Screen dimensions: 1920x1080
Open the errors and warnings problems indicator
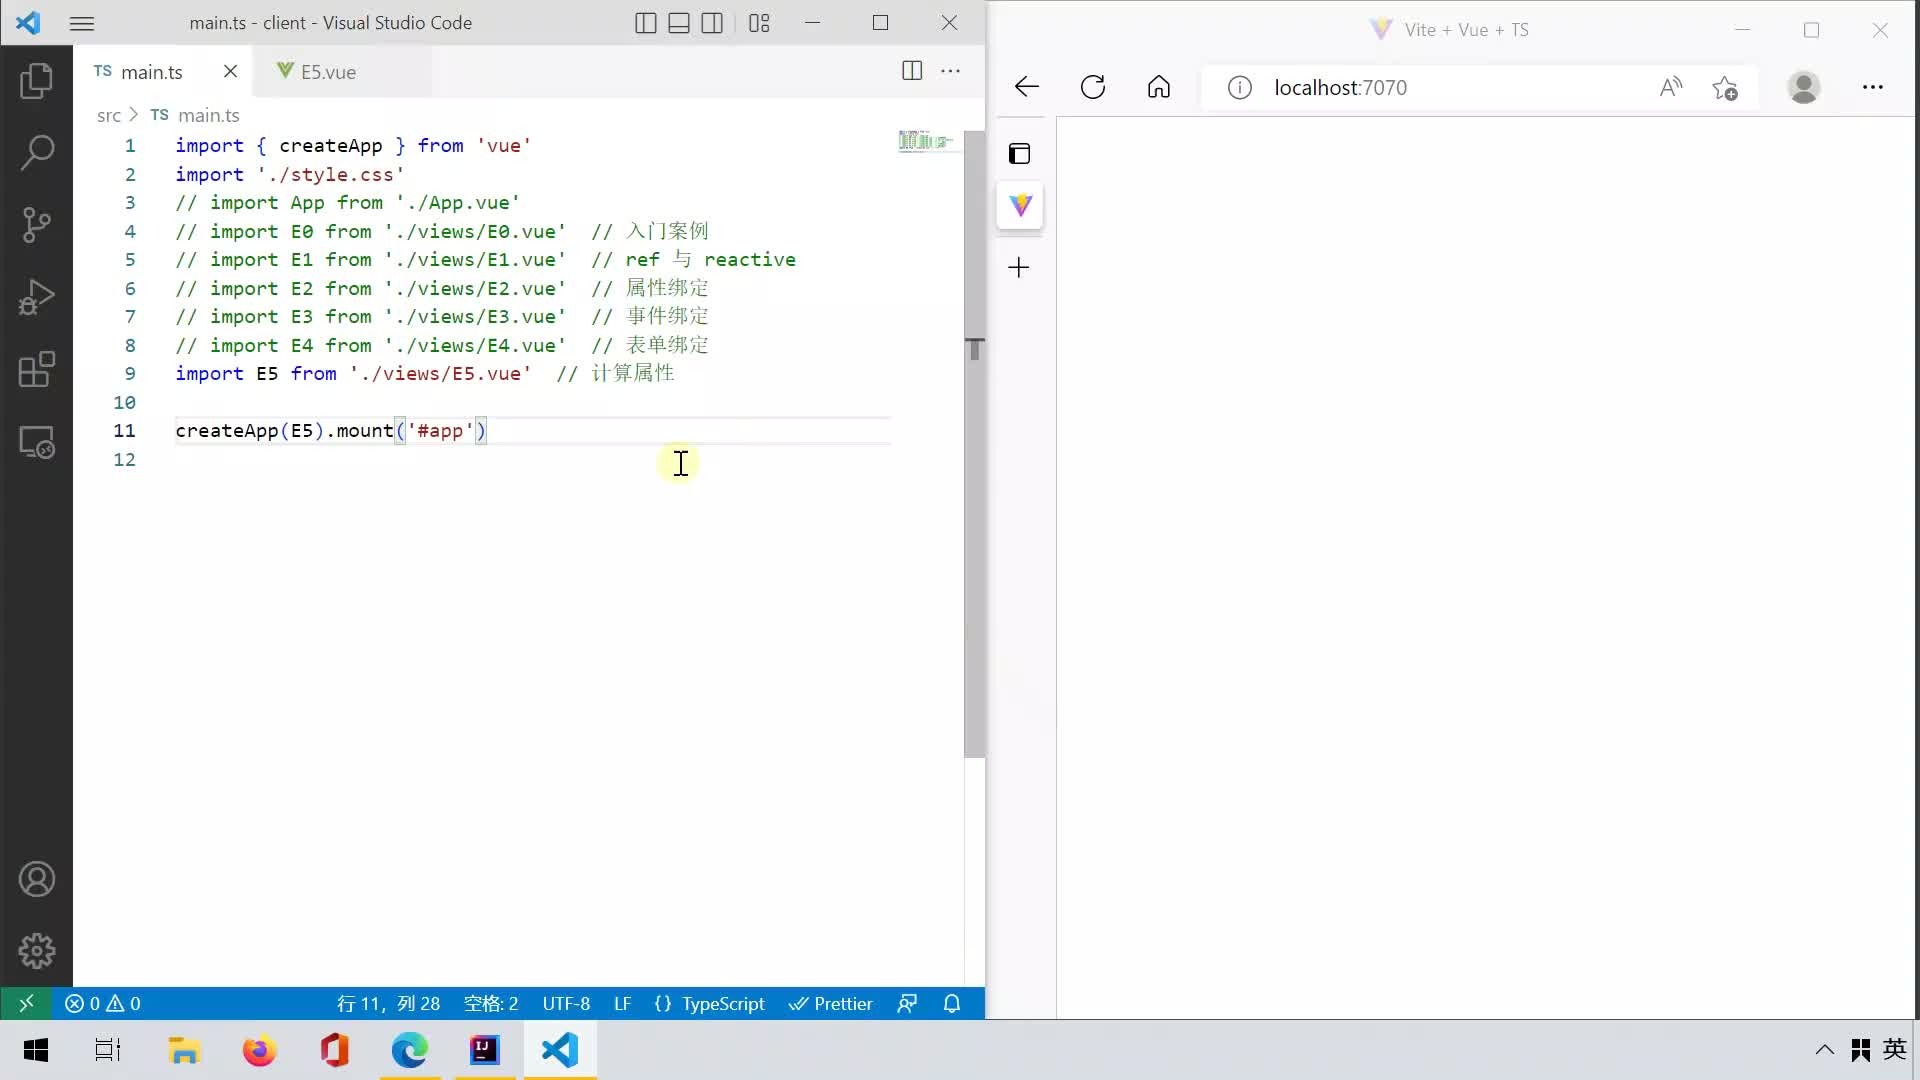click(x=103, y=1003)
